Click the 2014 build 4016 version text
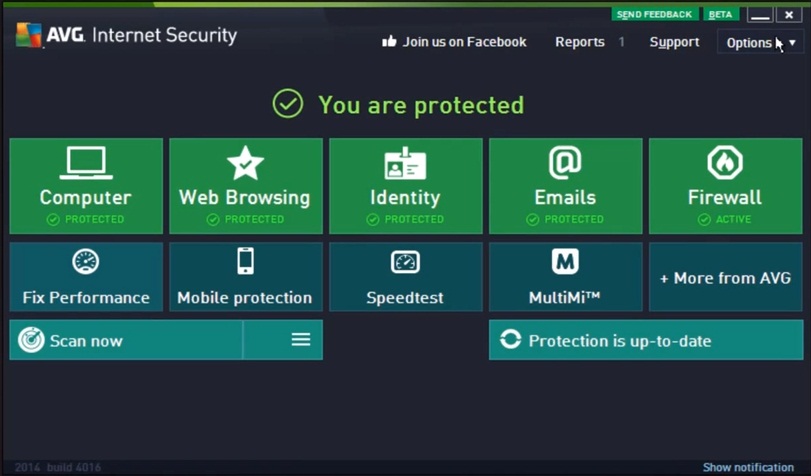The width and height of the screenshot is (811, 476). coord(57,468)
